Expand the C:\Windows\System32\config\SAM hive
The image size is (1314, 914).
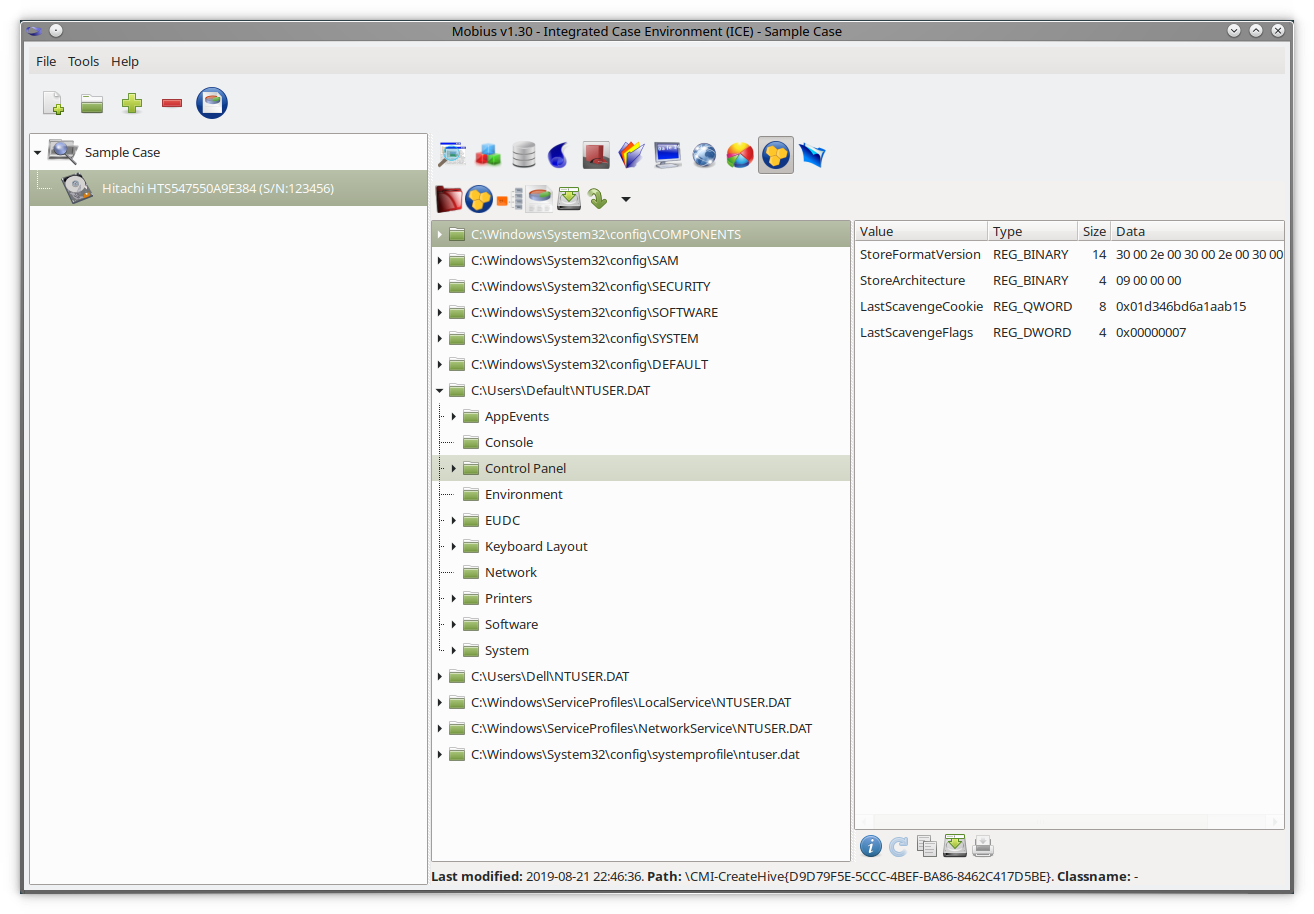click(x=440, y=261)
